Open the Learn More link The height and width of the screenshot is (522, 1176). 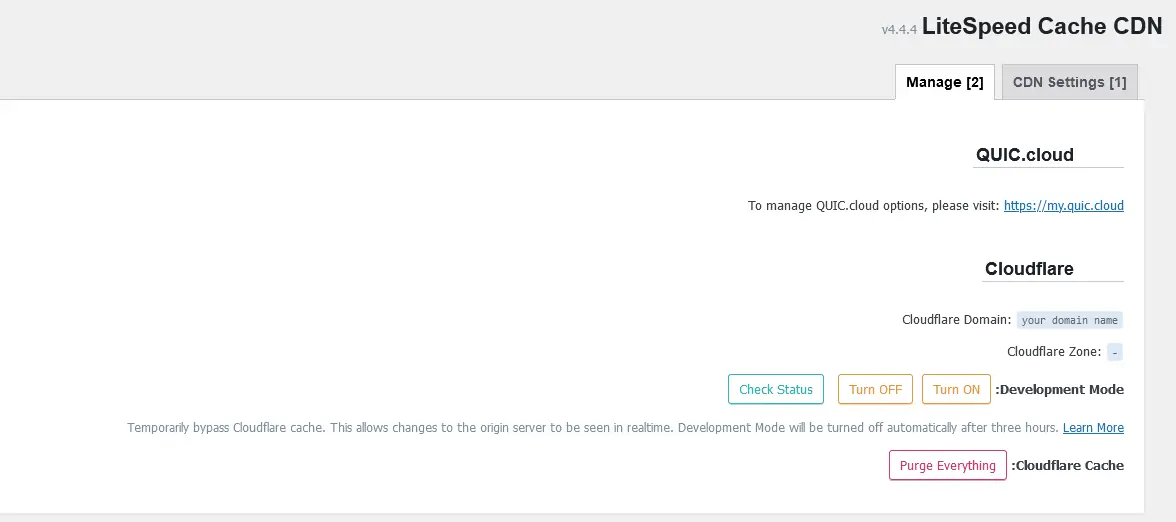1093,428
